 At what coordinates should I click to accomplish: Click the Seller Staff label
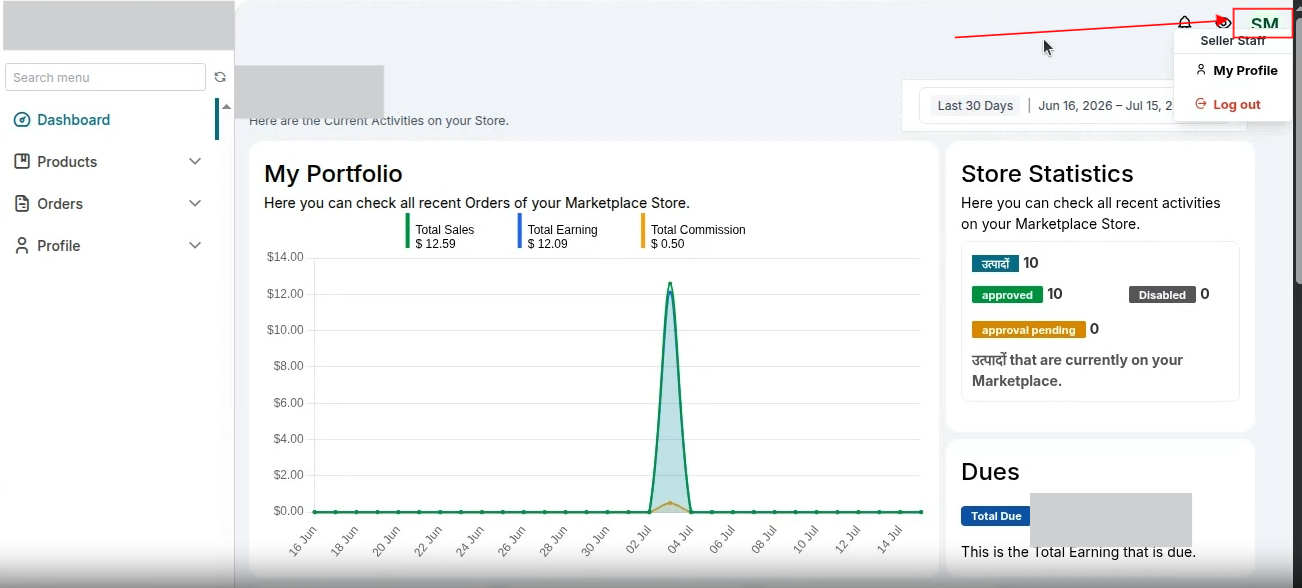click(1232, 41)
